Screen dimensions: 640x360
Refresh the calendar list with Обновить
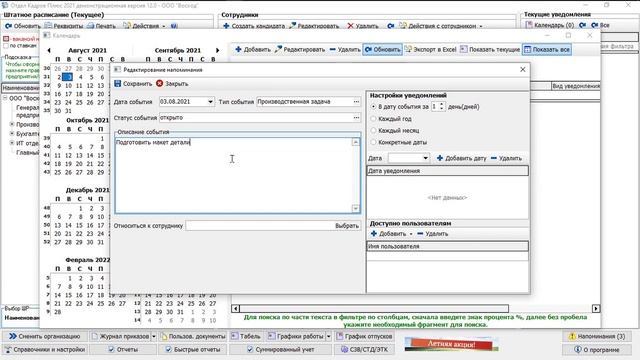(x=382, y=49)
